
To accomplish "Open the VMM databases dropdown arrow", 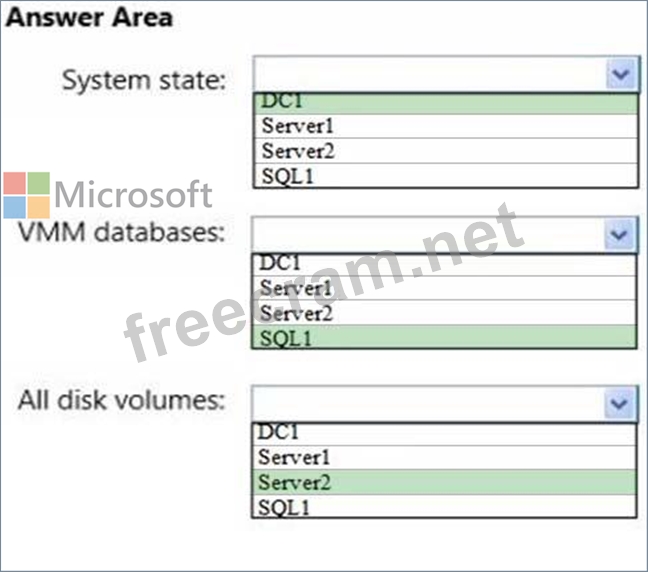I will [619, 235].
